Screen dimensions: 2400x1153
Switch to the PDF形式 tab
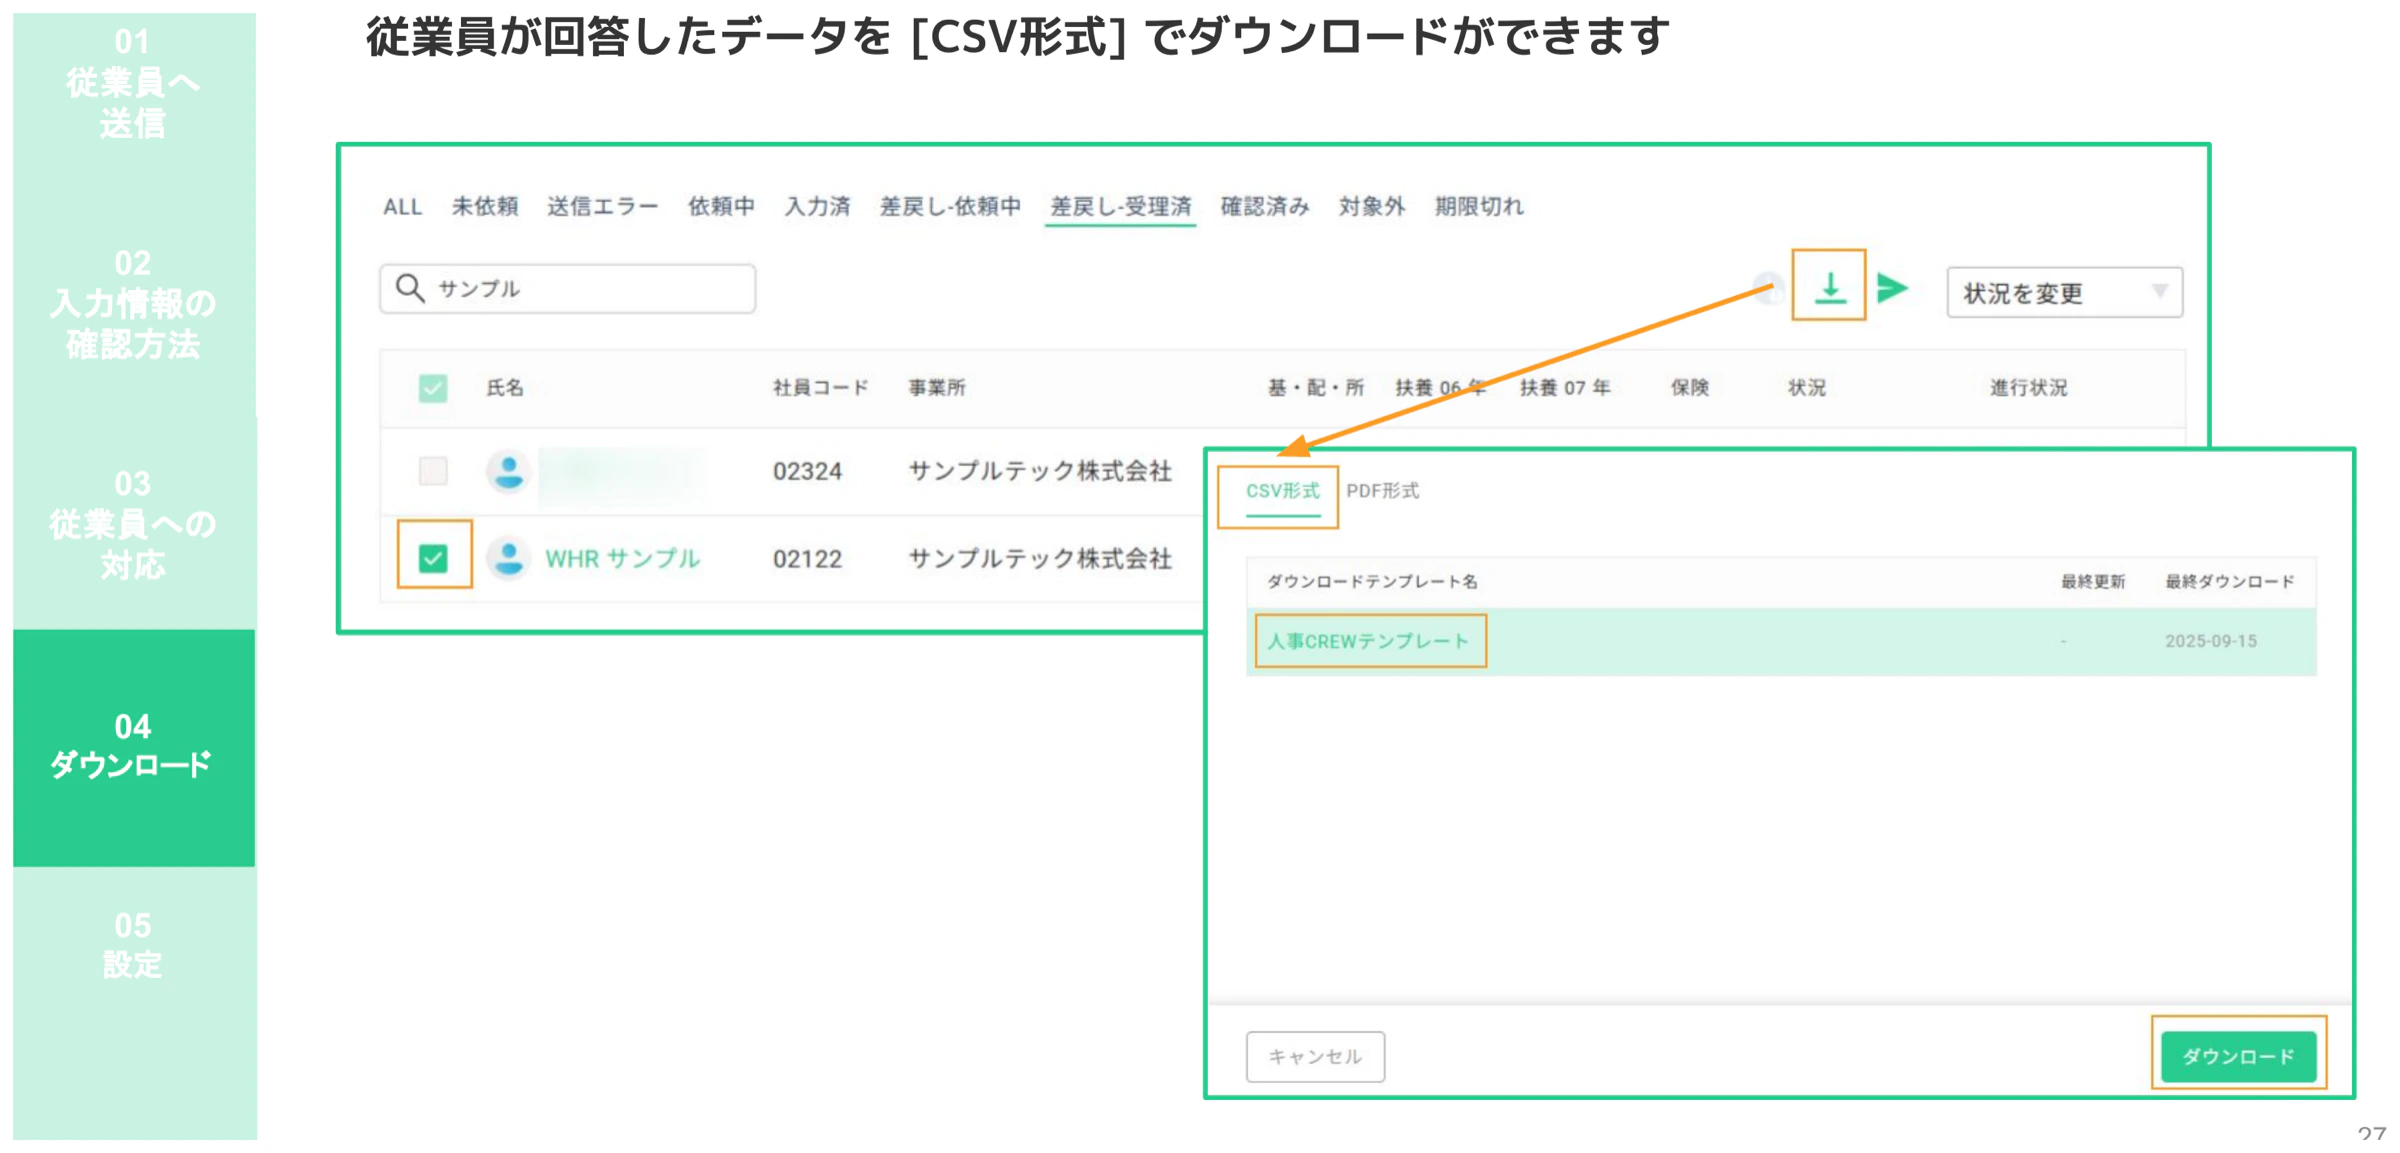[1383, 491]
